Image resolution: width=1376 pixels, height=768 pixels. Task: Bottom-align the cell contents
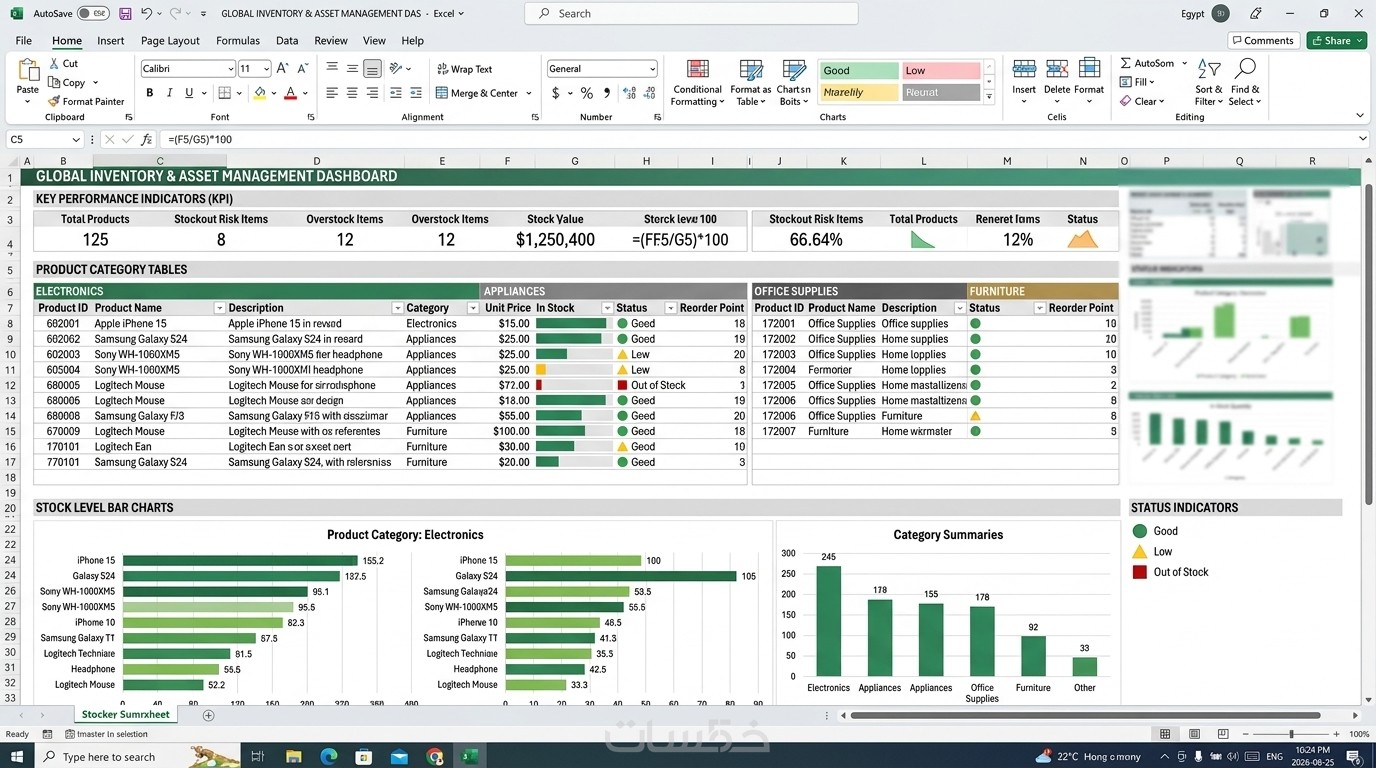372,68
